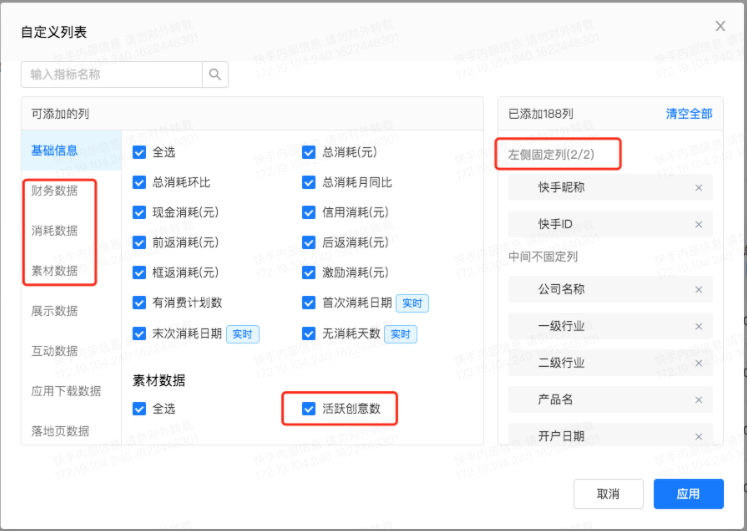Focus the 输入指标名称 search field
This screenshot has width=747, height=531.
(x=111, y=74)
